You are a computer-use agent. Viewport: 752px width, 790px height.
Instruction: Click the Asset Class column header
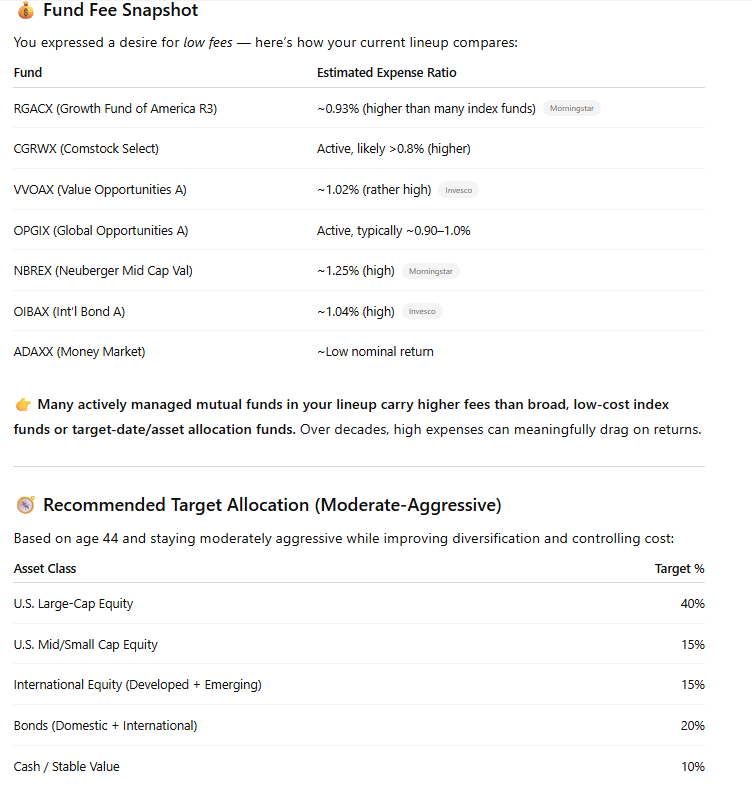(45, 569)
